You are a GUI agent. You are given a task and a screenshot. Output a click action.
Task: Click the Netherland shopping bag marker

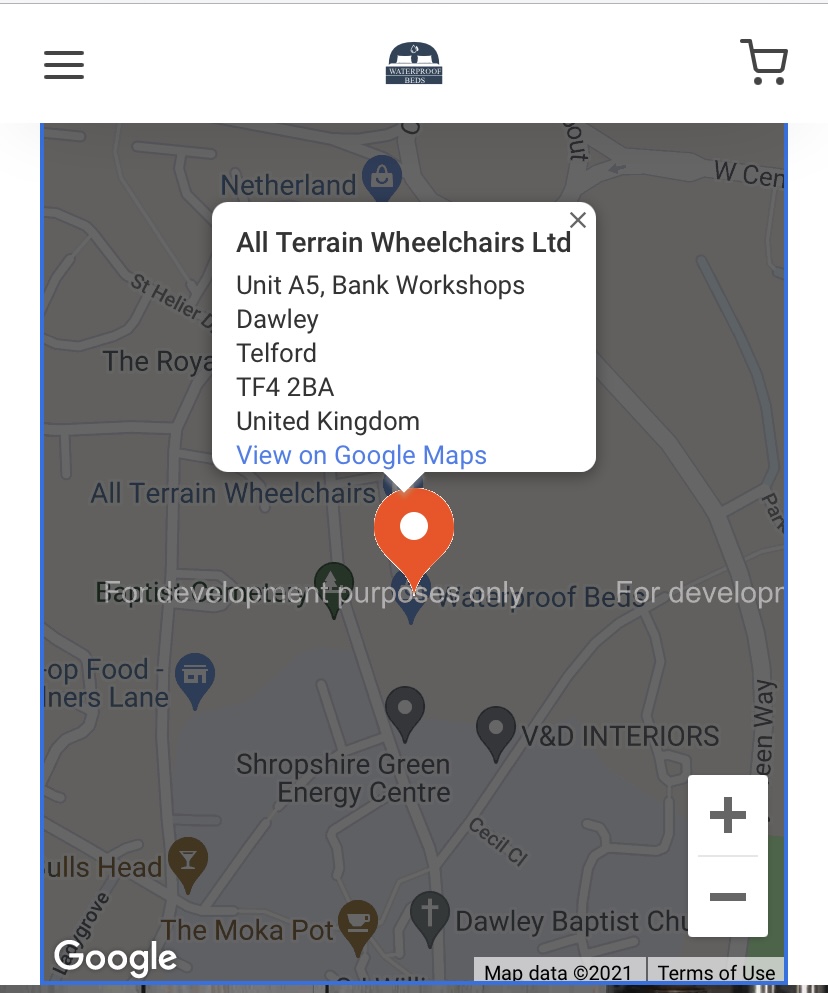pos(381,180)
